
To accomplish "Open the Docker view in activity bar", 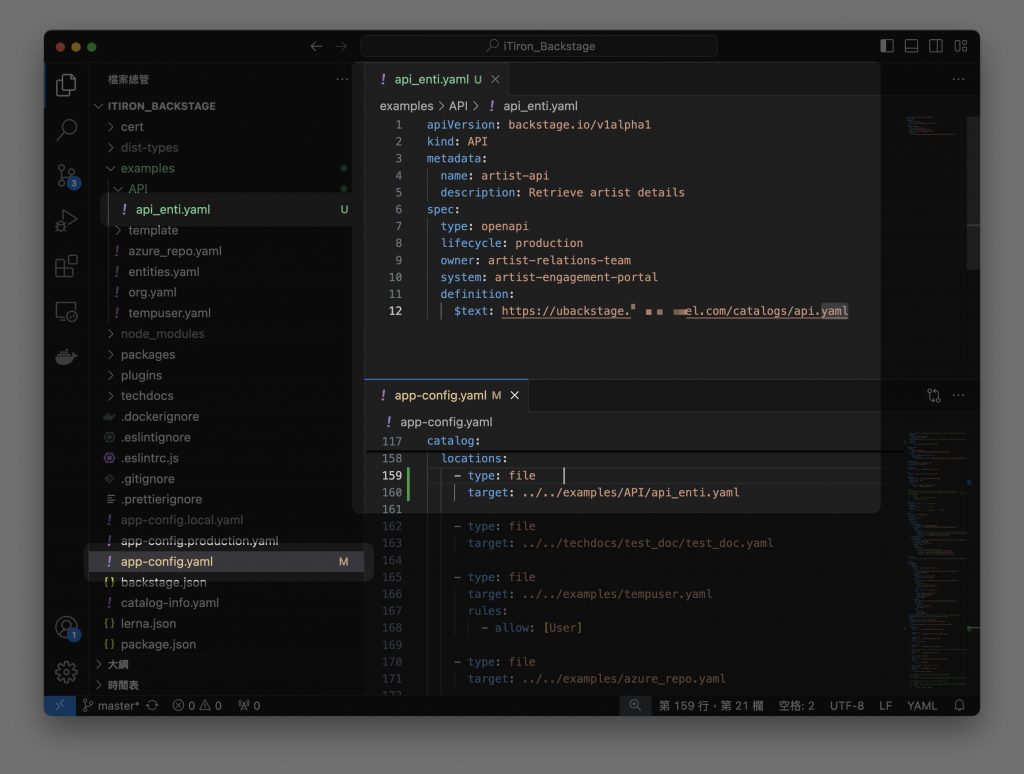I will pyautogui.click(x=66, y=357).
